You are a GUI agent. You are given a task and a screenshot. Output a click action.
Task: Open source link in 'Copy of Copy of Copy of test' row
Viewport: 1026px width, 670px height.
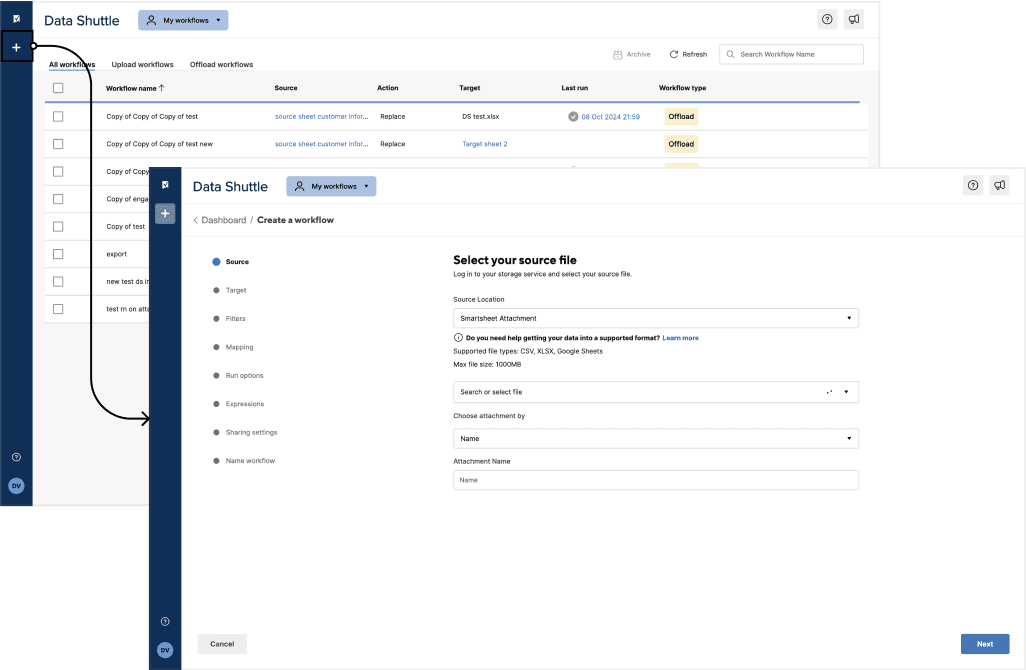click(x=321, y=116)
